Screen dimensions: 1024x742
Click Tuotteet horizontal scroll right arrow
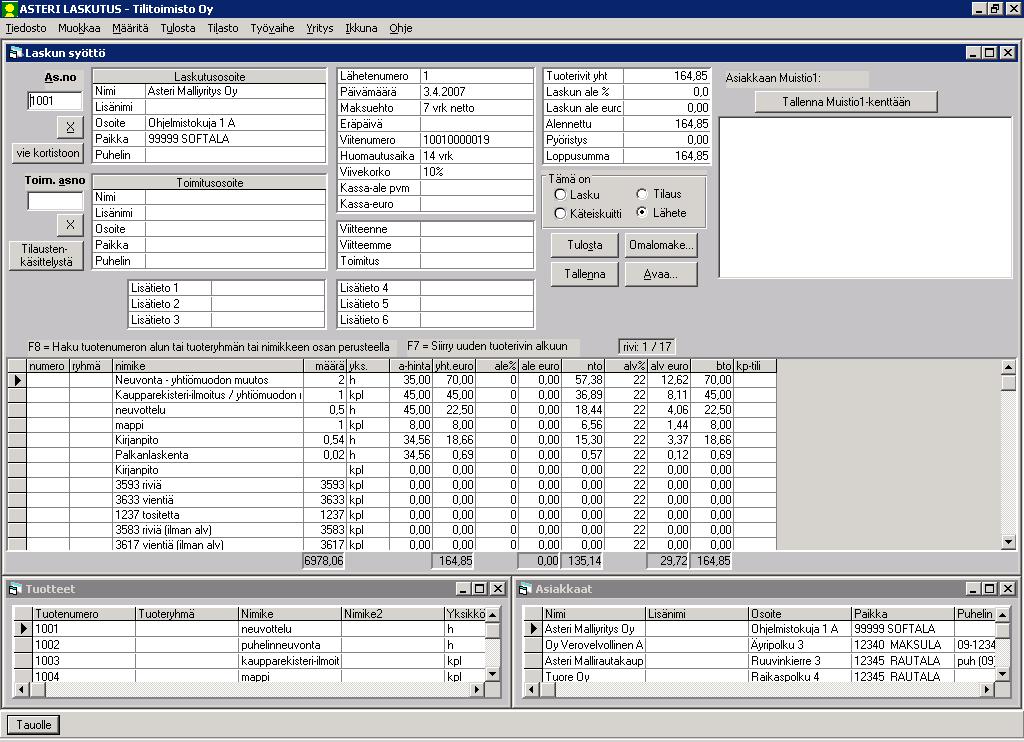click(477, 689)
